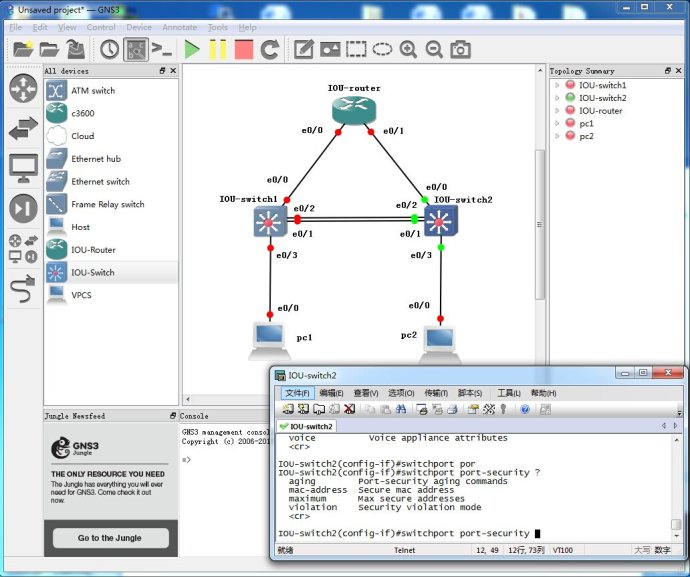Suspend all devices with yellow pause

[x=218, y=49]
